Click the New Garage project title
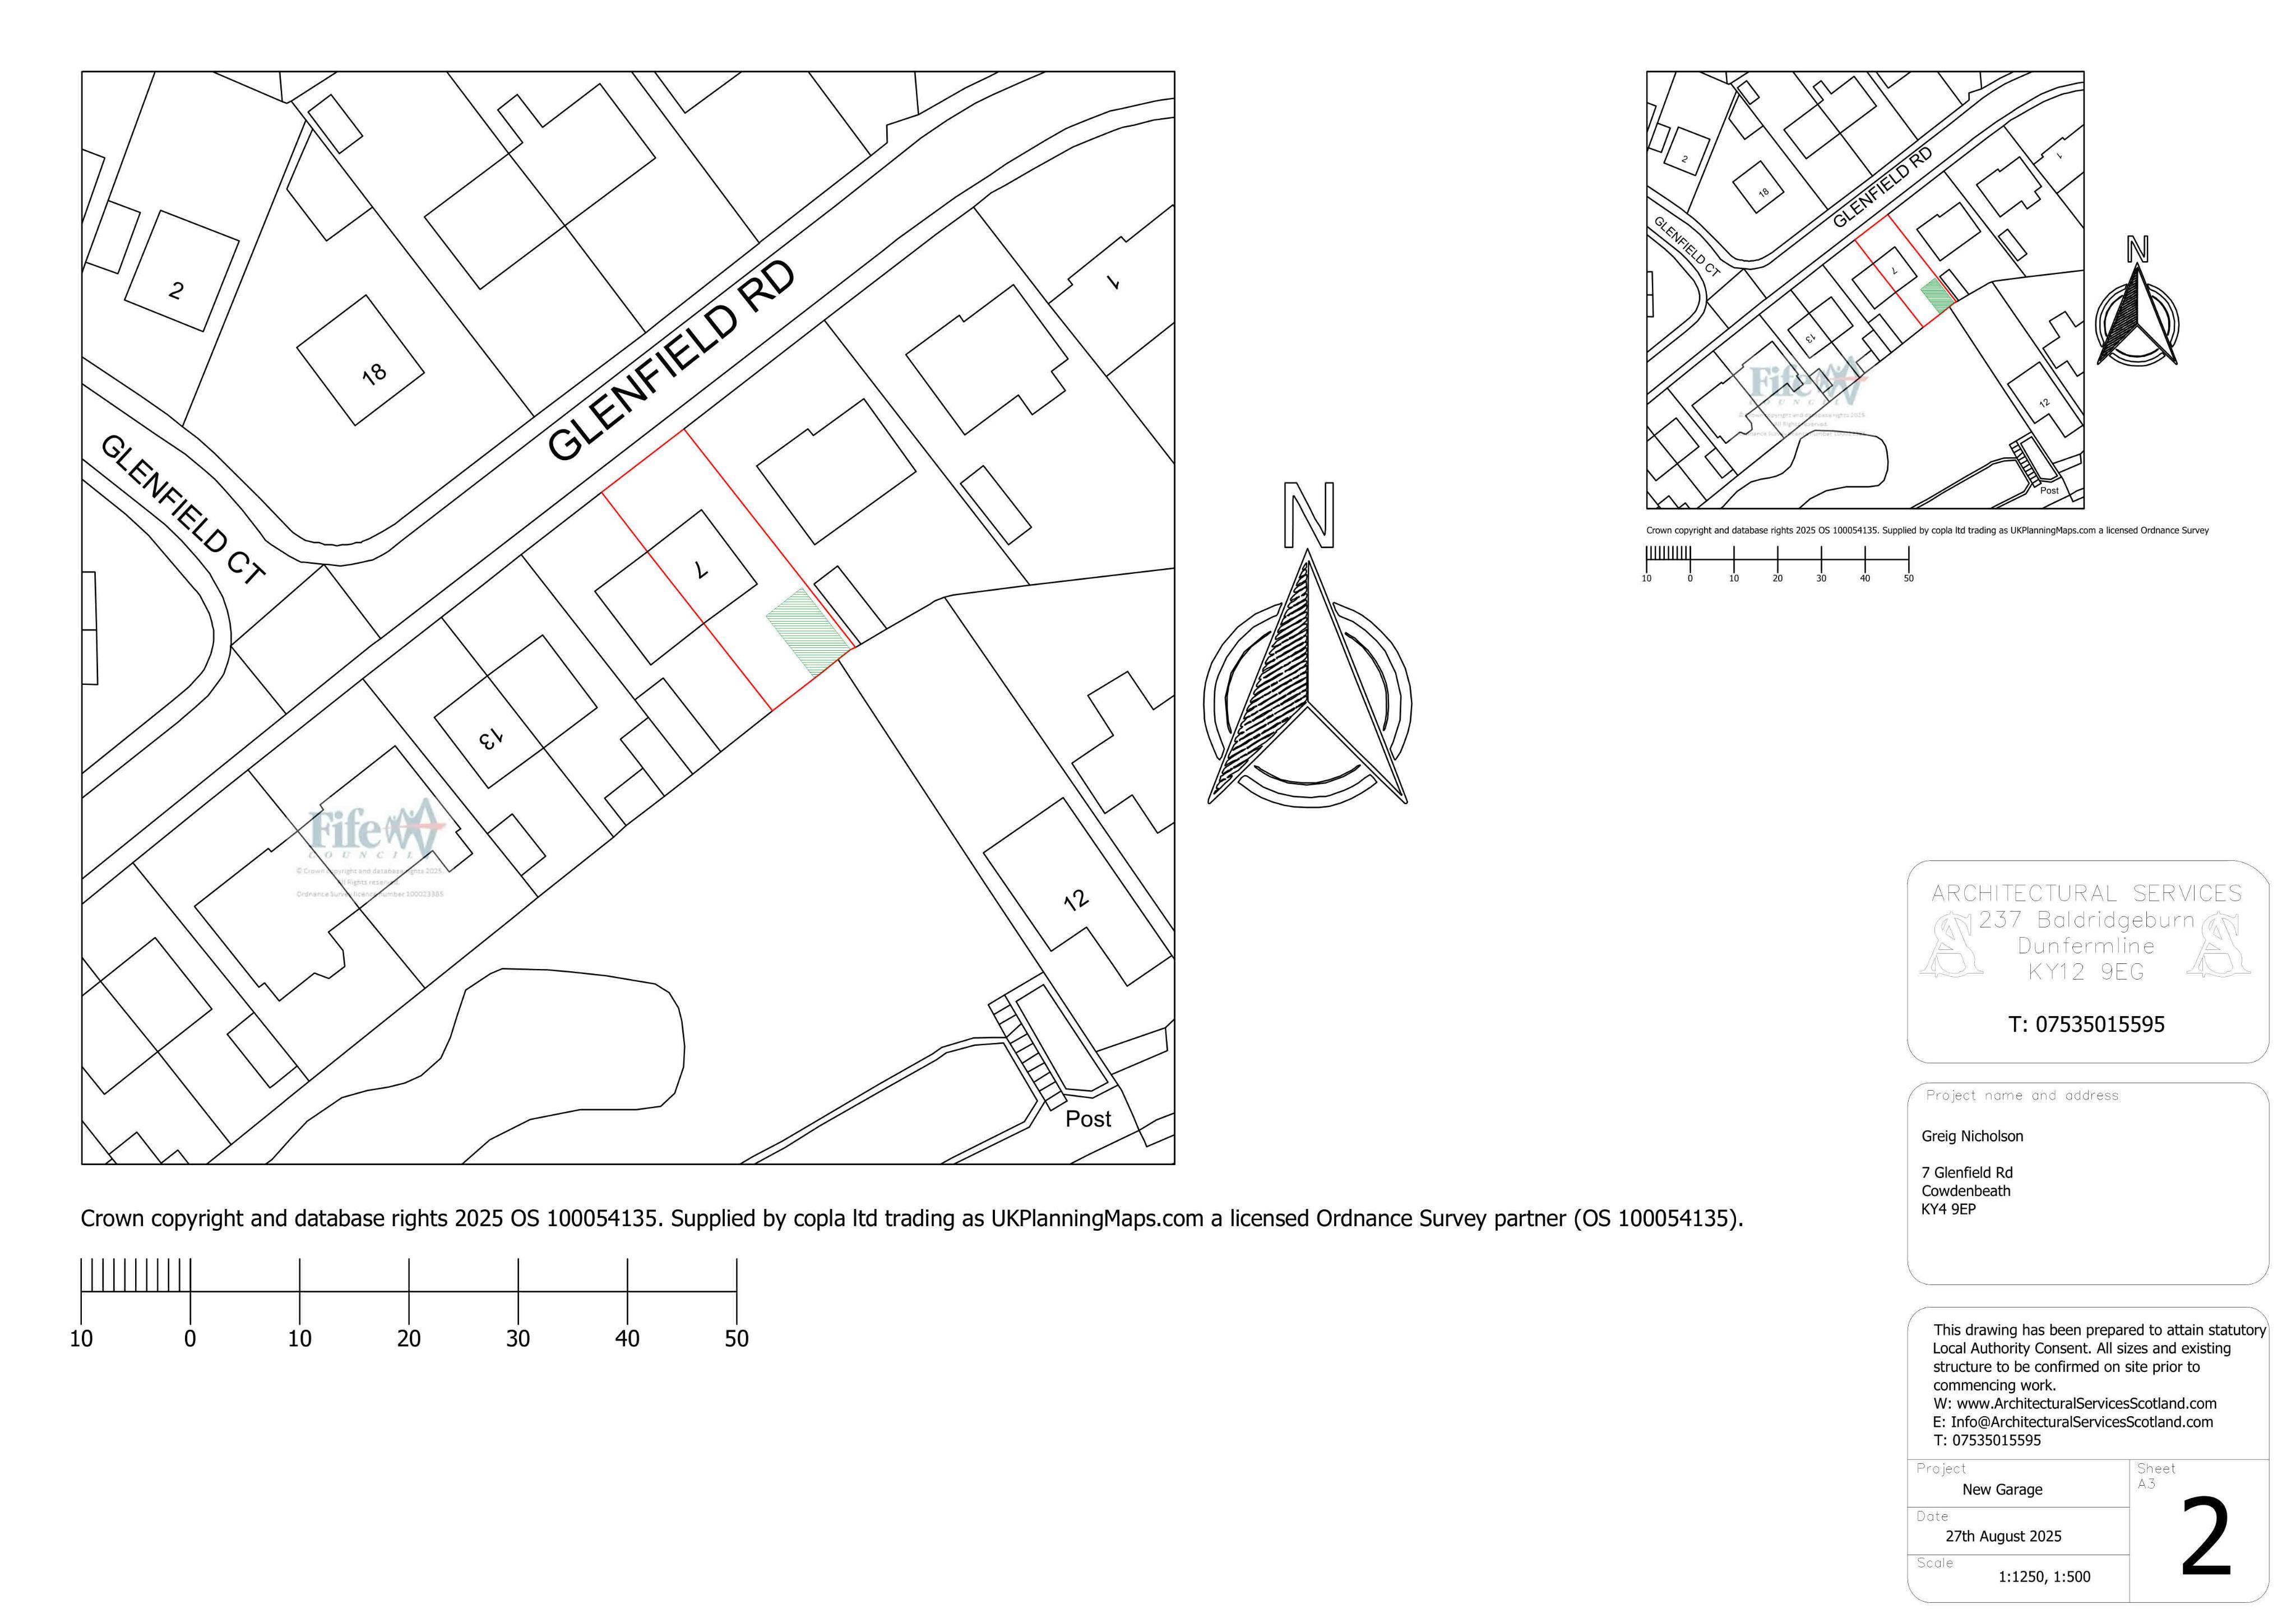 click(2002, 1489)
